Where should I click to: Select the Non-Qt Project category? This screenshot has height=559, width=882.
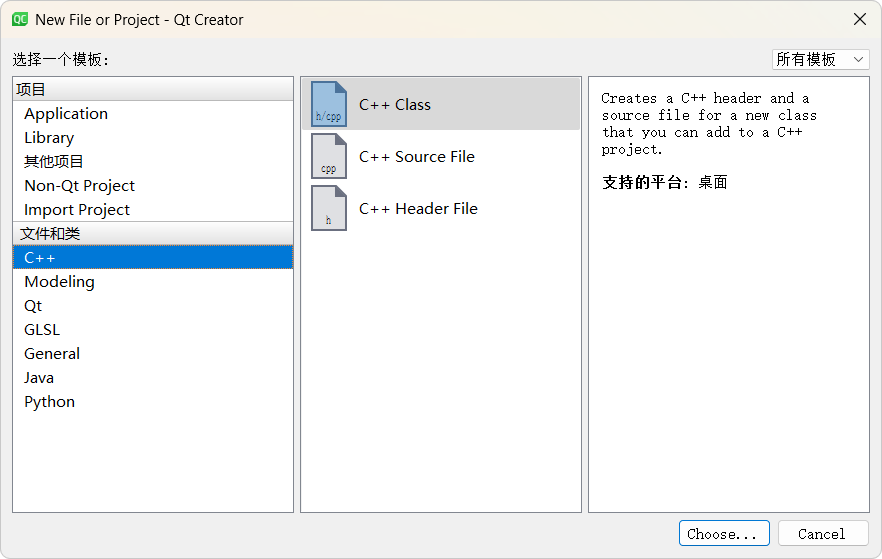click(x=153, y=186)
